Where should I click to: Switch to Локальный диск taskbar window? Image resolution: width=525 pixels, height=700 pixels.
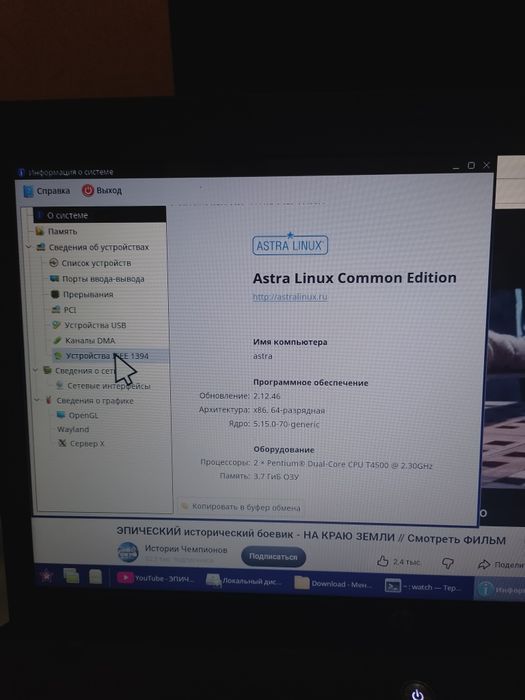tap(244, 581)
